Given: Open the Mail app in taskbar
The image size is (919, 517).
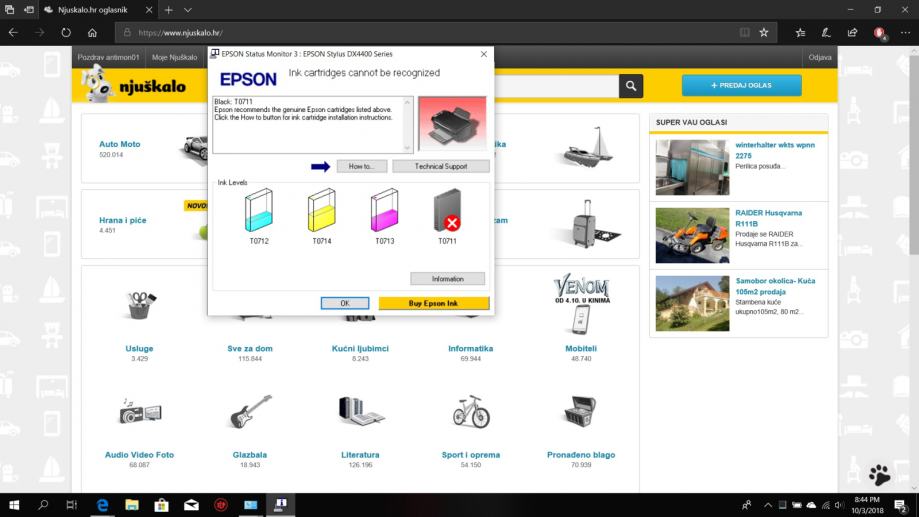Looking at the screenshot, I should 191,505.
